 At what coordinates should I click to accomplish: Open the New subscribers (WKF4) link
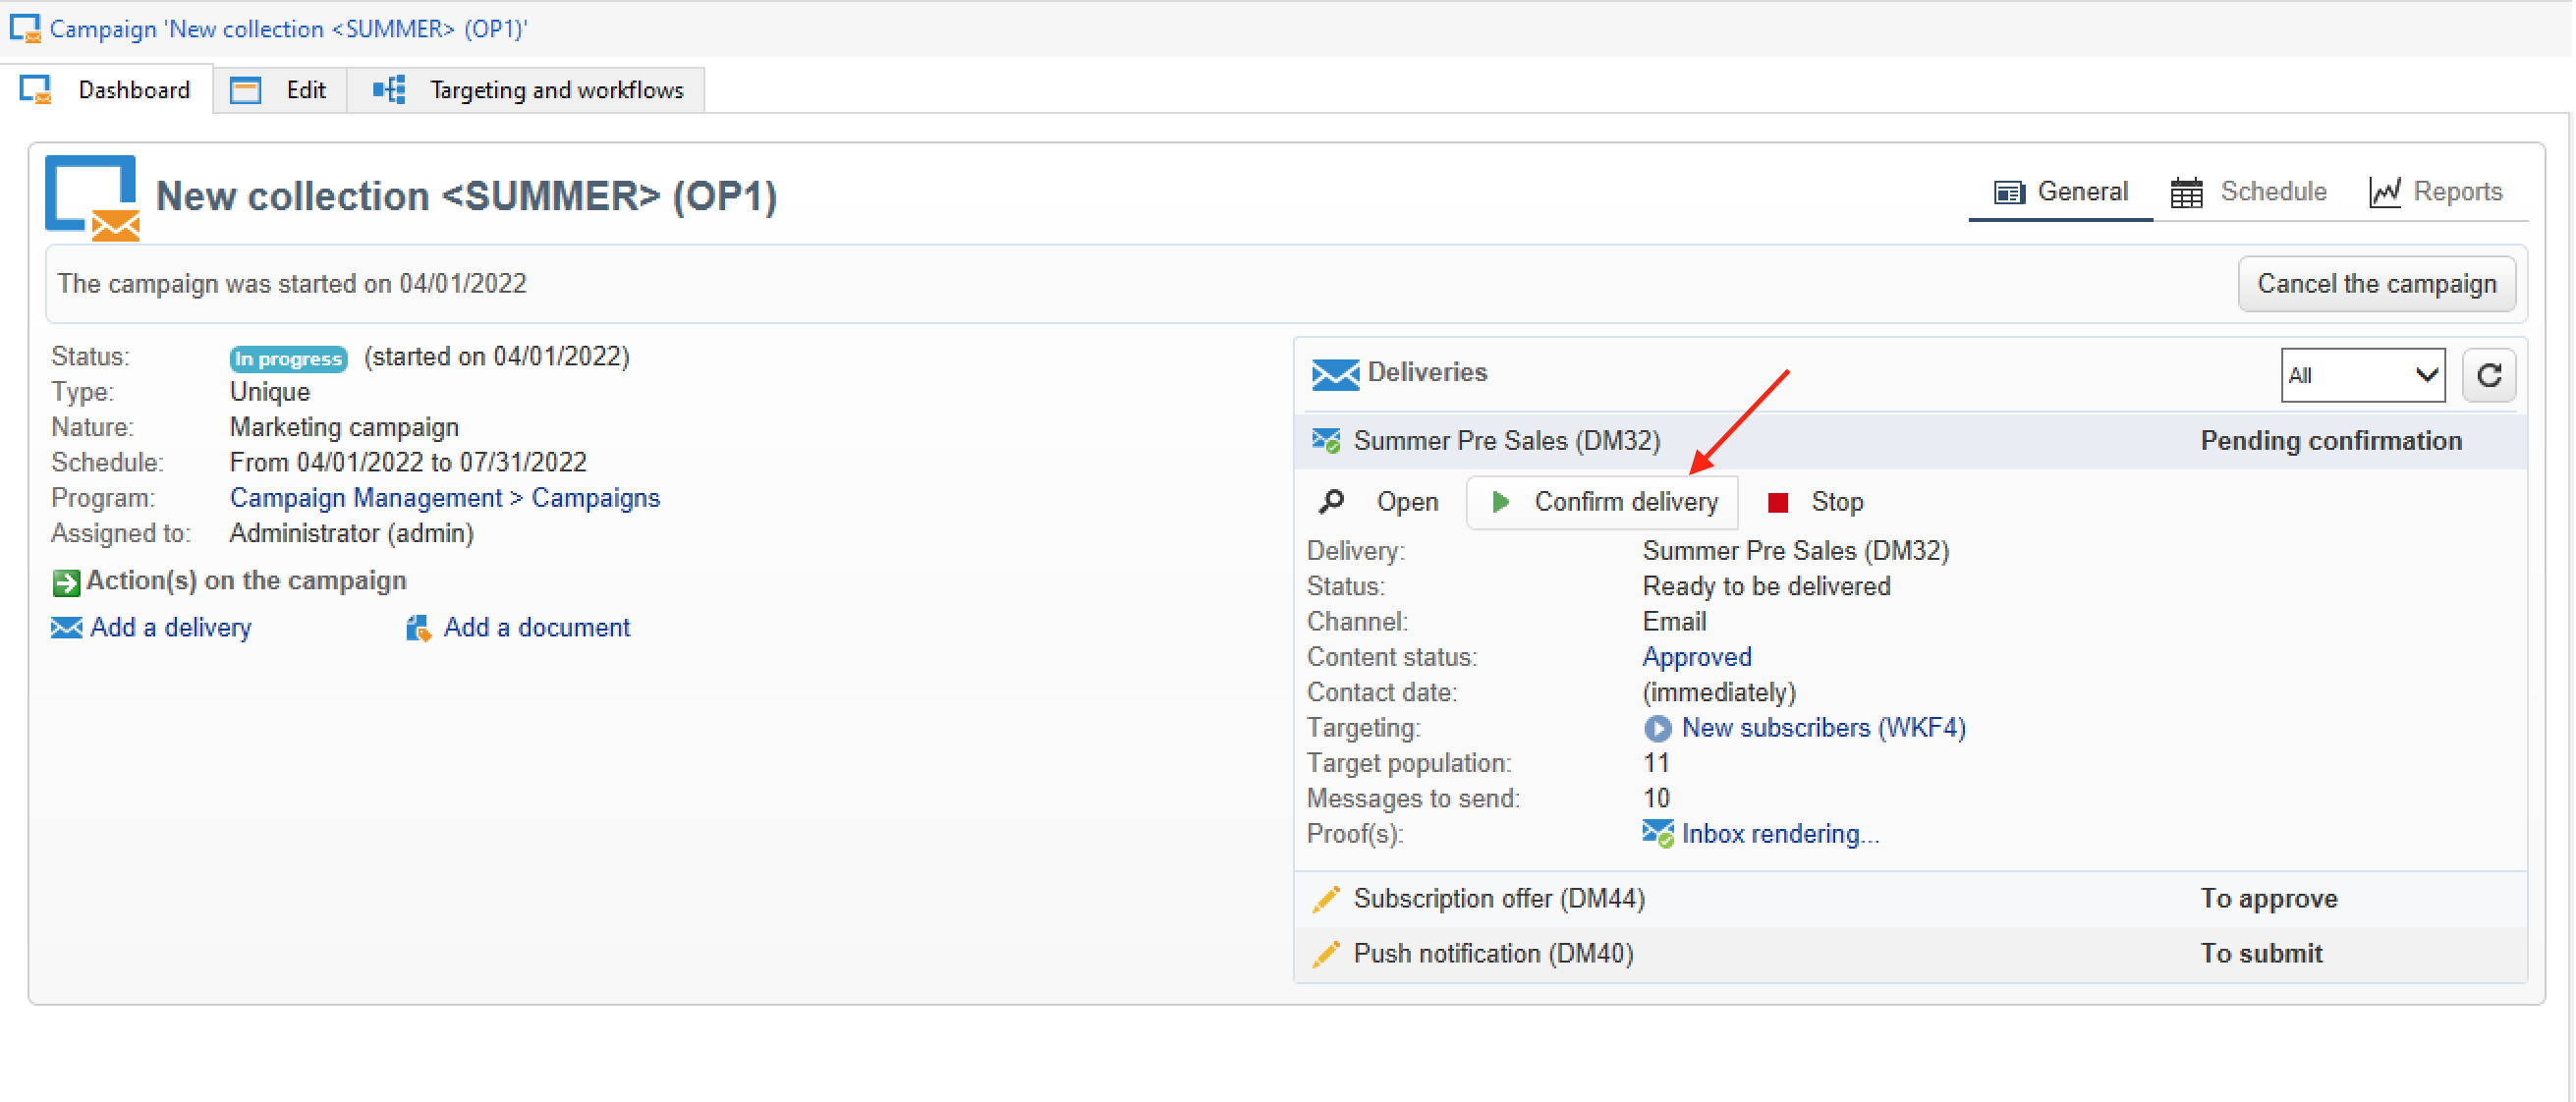tap(1822, 728)
